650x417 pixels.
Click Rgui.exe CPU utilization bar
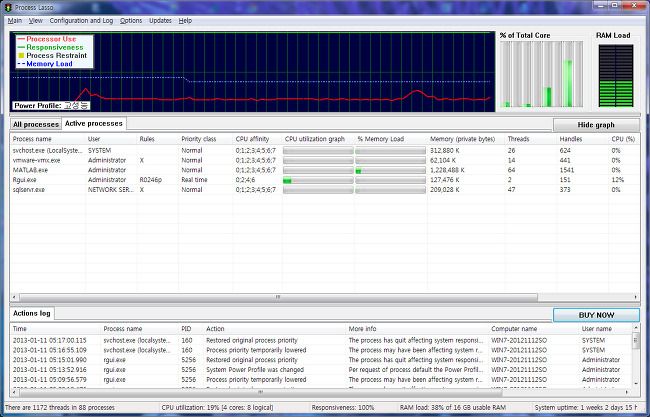pyautogui.click(x=318, y=180)
